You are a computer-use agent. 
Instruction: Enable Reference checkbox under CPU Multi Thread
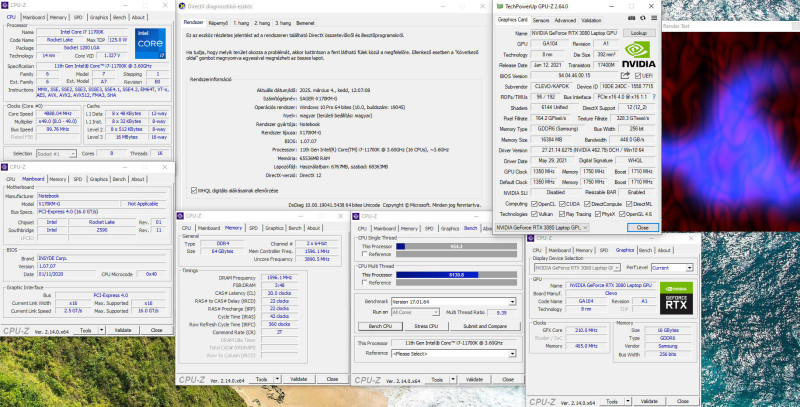click(364, 283)
